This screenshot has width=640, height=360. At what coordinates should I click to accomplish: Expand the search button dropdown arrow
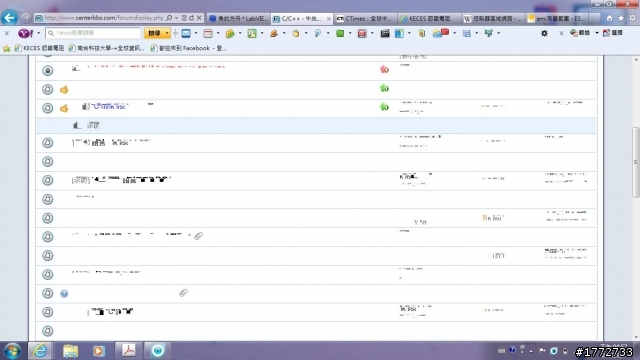(x=167, y=33)
